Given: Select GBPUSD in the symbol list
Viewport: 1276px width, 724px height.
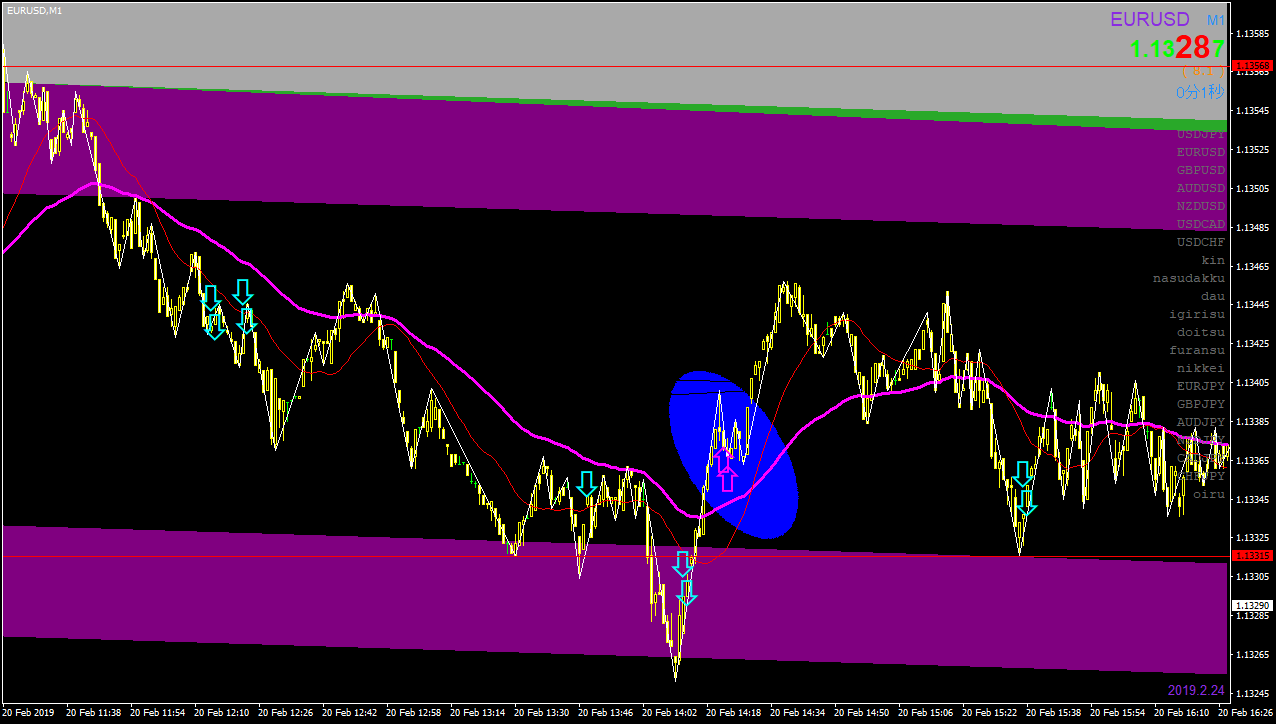Looking at the screenshot, I should (1200, 170).
